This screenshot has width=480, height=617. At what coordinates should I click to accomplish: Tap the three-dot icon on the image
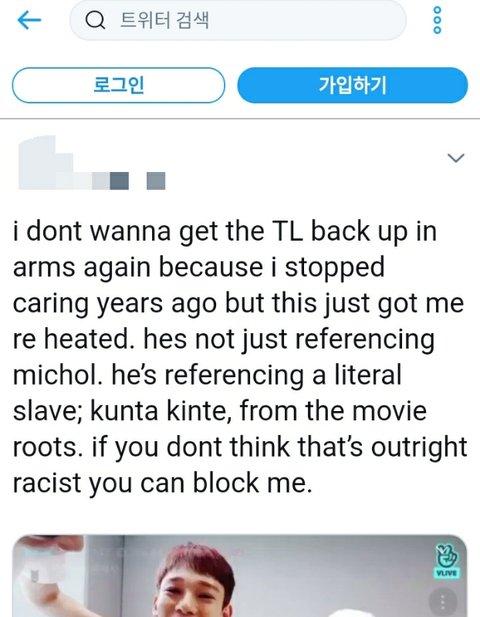[443, 602]
